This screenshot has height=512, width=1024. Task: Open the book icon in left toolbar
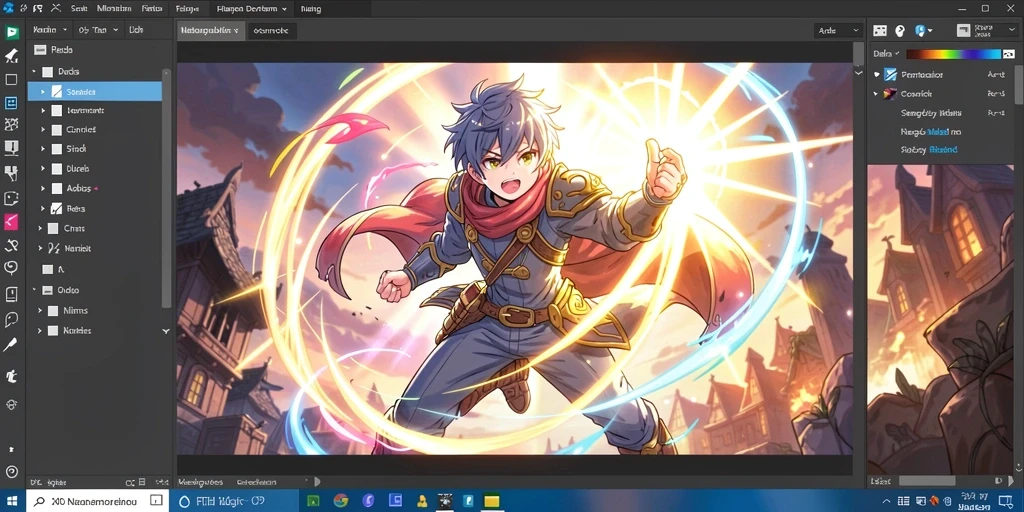click(11, 295)
